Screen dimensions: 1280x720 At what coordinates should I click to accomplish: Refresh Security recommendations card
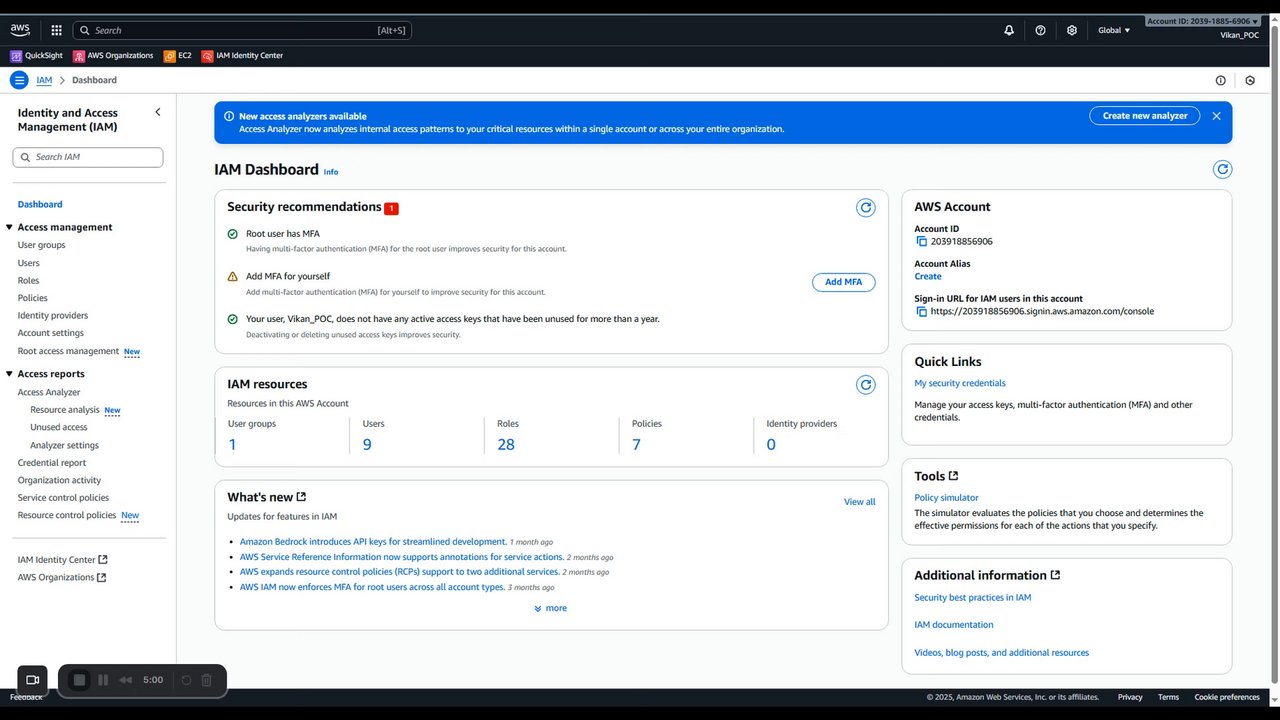pos(866,207)
